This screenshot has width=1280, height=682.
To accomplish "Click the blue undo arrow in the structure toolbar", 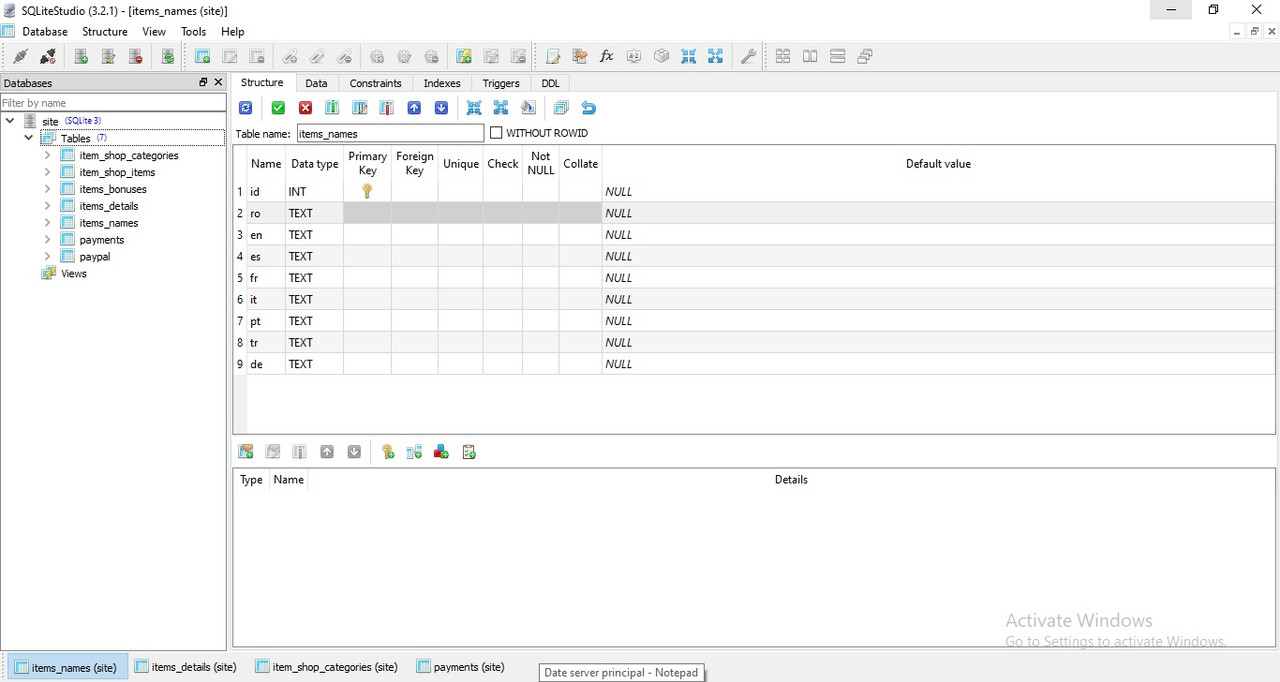I will (588, 108).
